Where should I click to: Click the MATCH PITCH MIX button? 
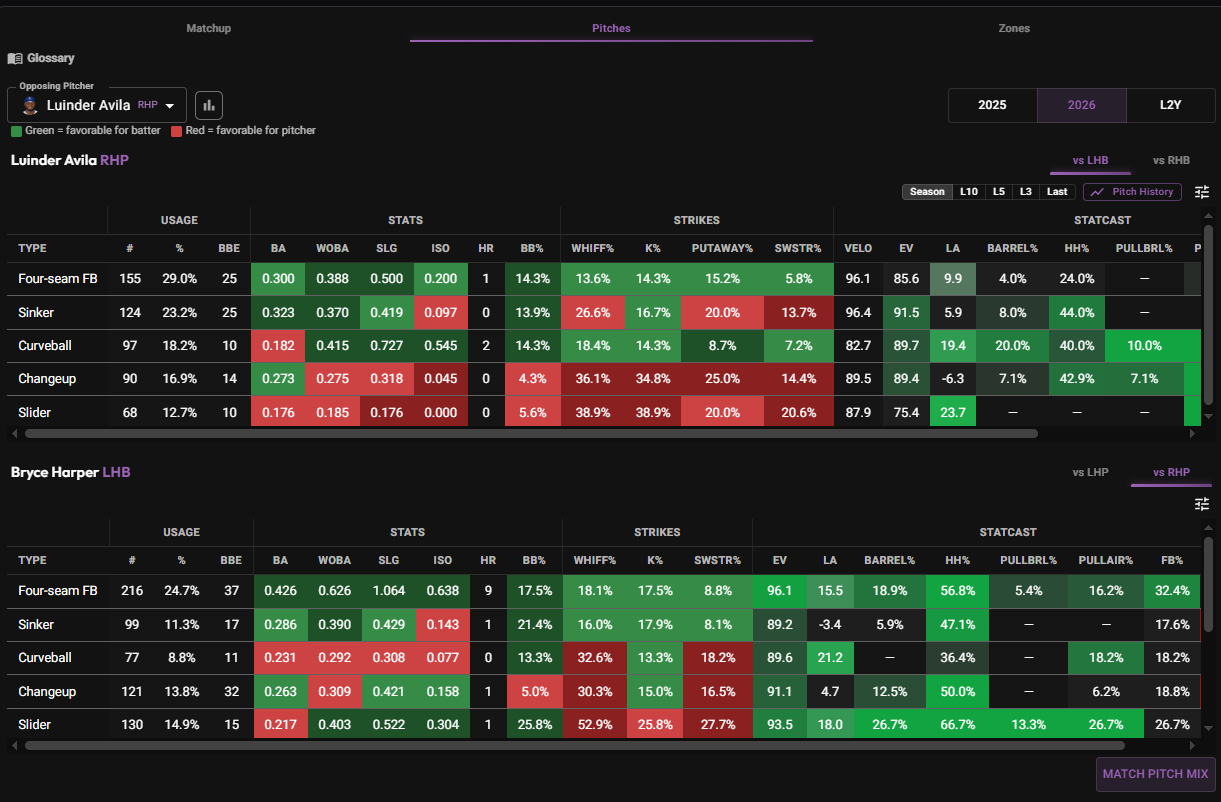(1156, 774)
